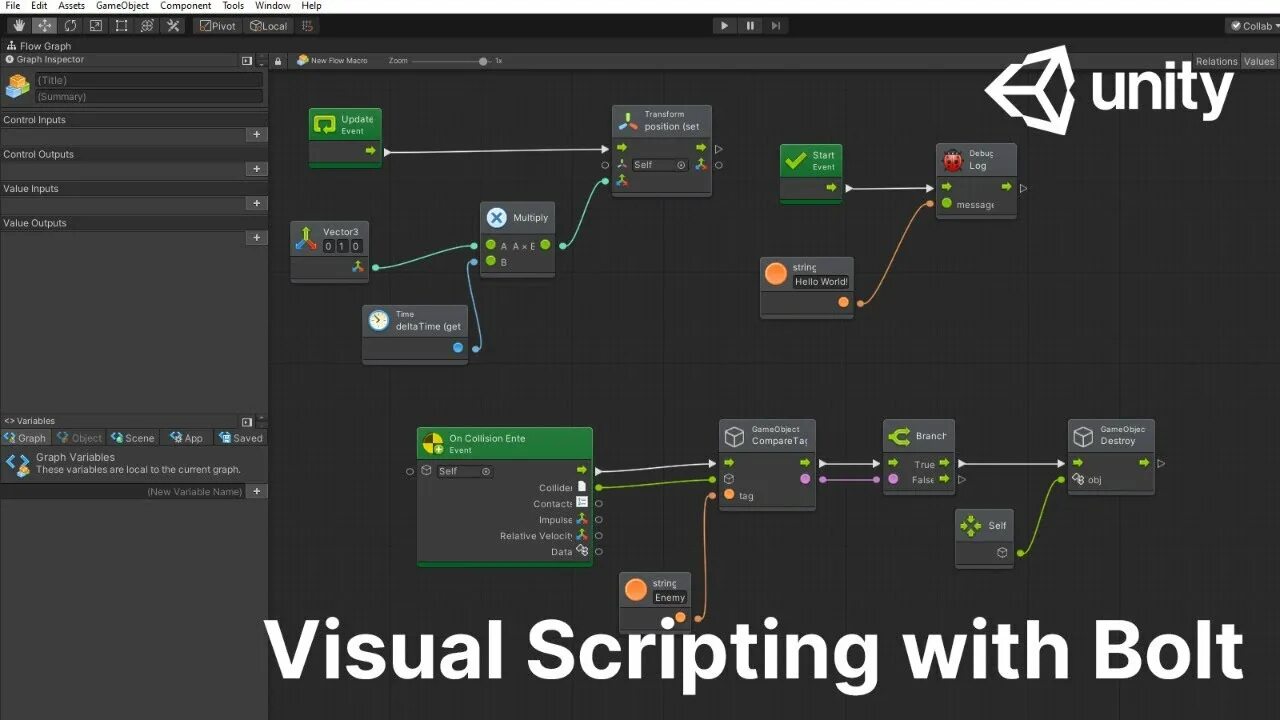Switch to Object variables tab
Screen dimensions: 1280x720
79,438
